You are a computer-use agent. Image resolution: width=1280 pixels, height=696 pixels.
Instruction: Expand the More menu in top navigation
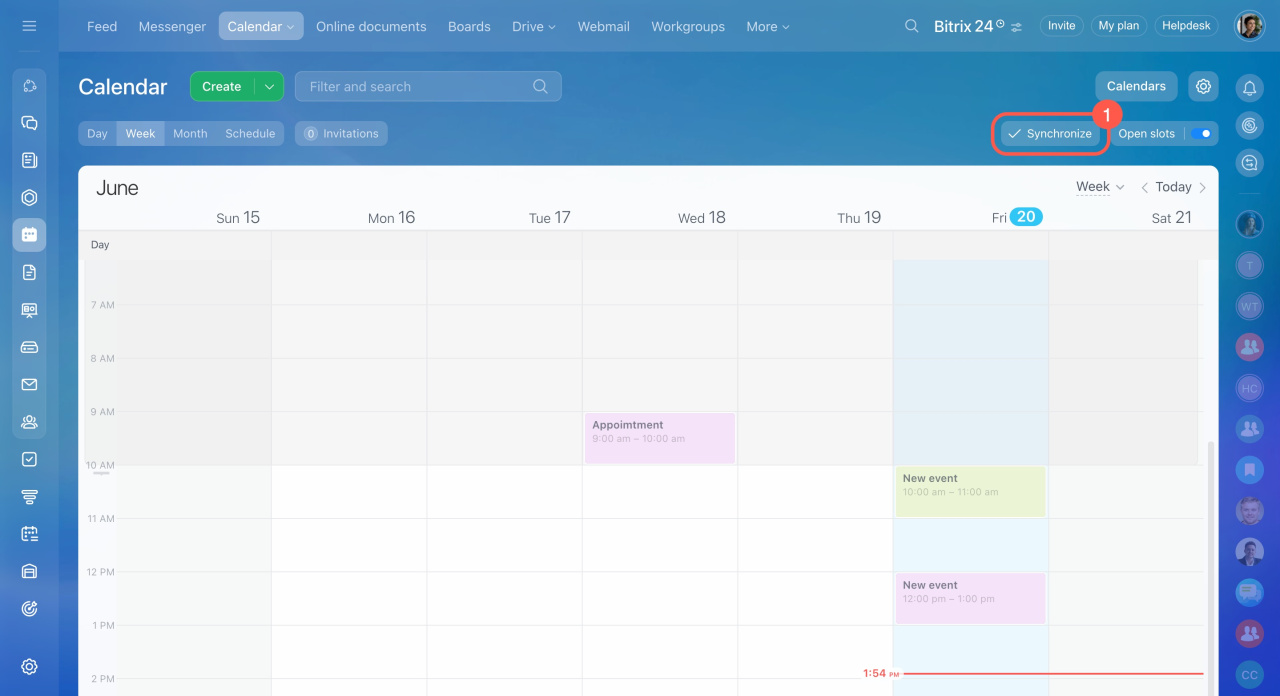click(x=767, y=27)
